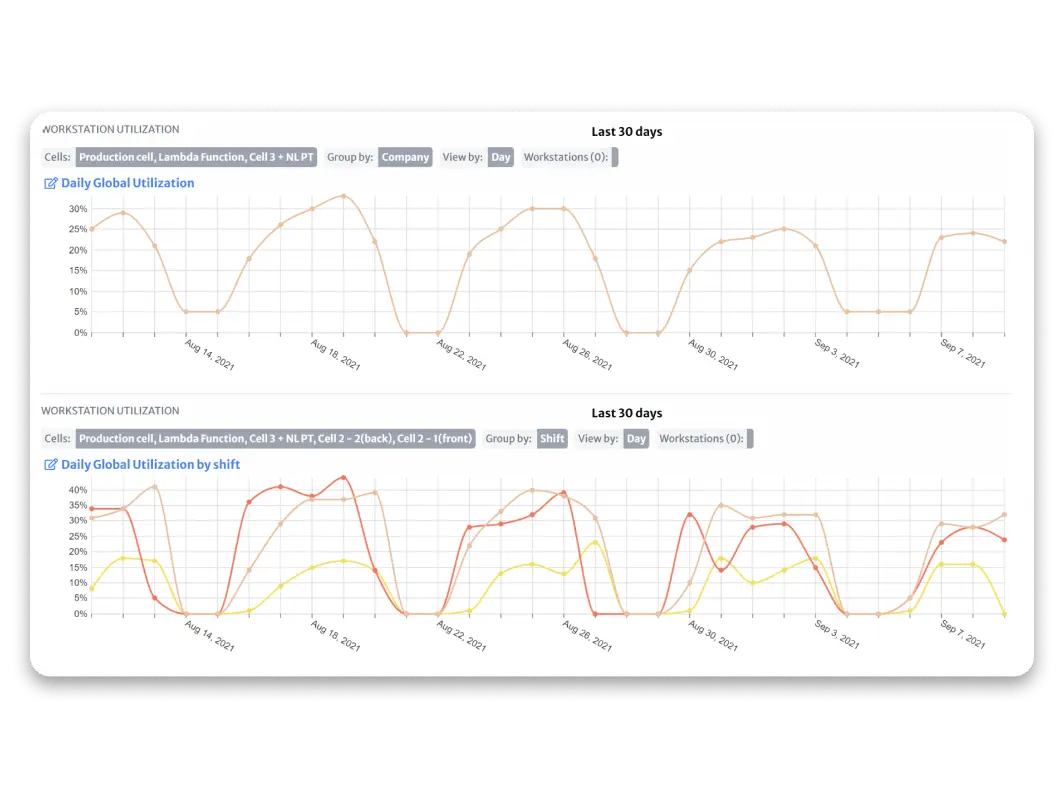The width and height of the screenshot is (1064, 788).
Task: Click the top WORKSTATION UTILIZATION panel title
Action: pyautogui.click(x=110, y=129)
